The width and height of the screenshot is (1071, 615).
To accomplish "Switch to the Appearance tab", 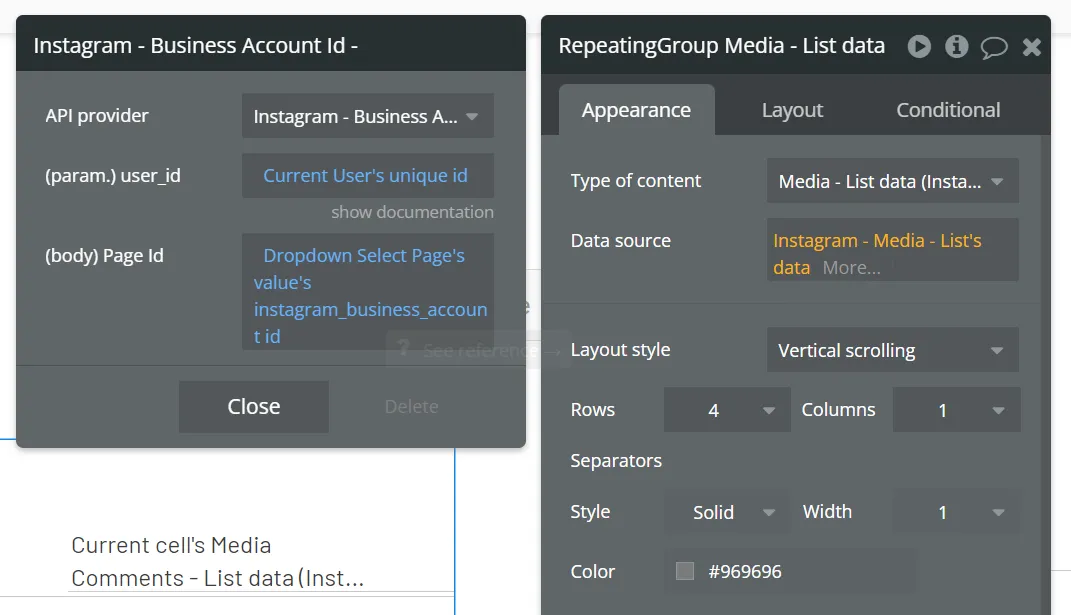I will point(637,110).
